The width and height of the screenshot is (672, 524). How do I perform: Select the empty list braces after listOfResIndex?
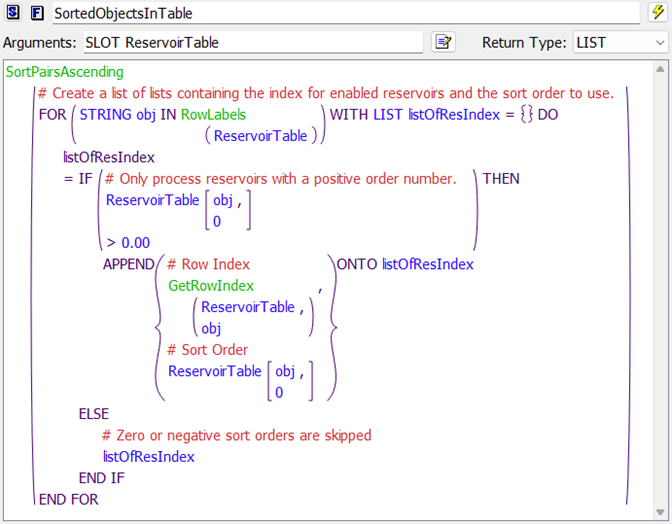526,114
